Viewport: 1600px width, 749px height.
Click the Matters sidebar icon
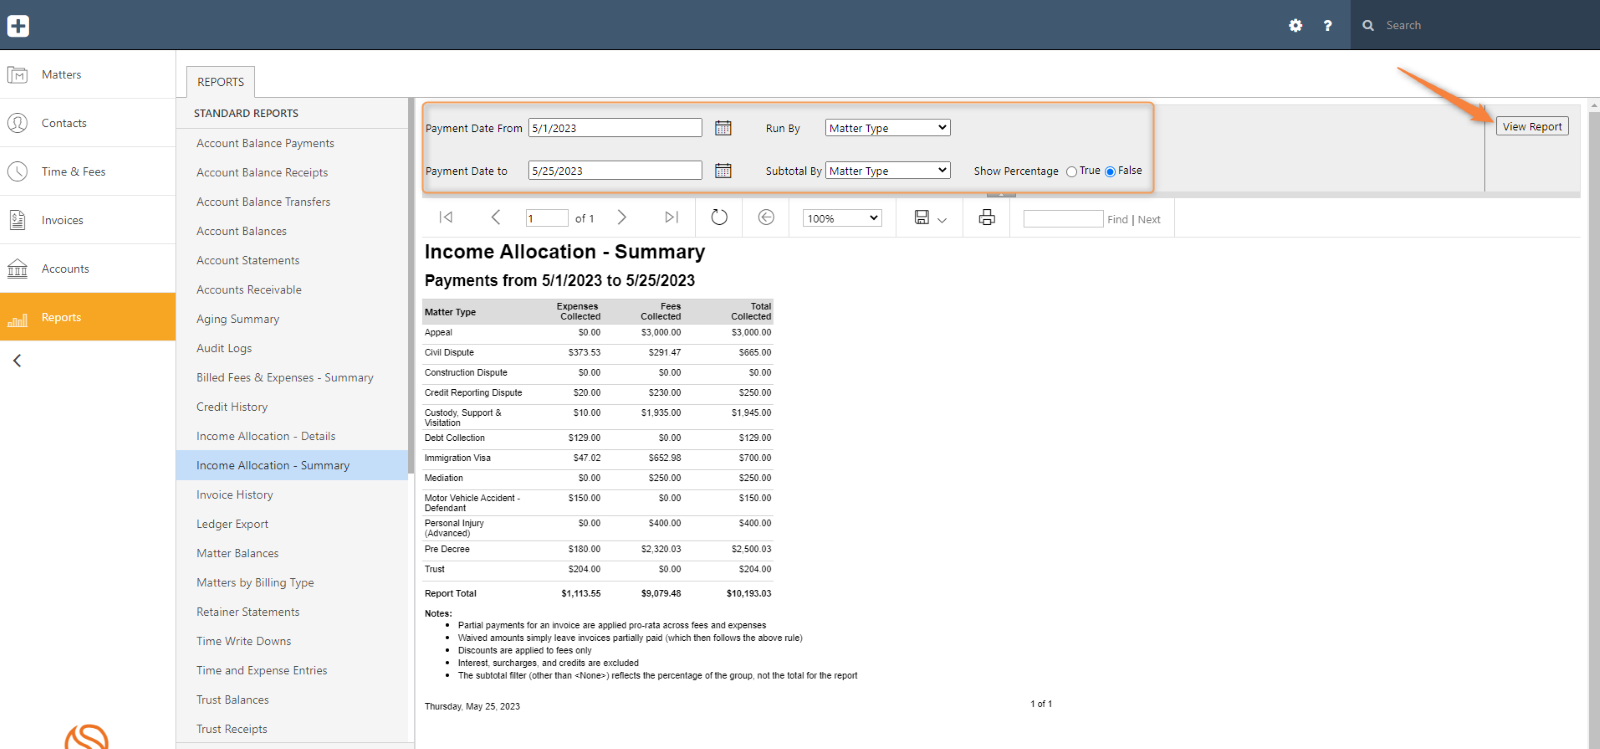18,75
